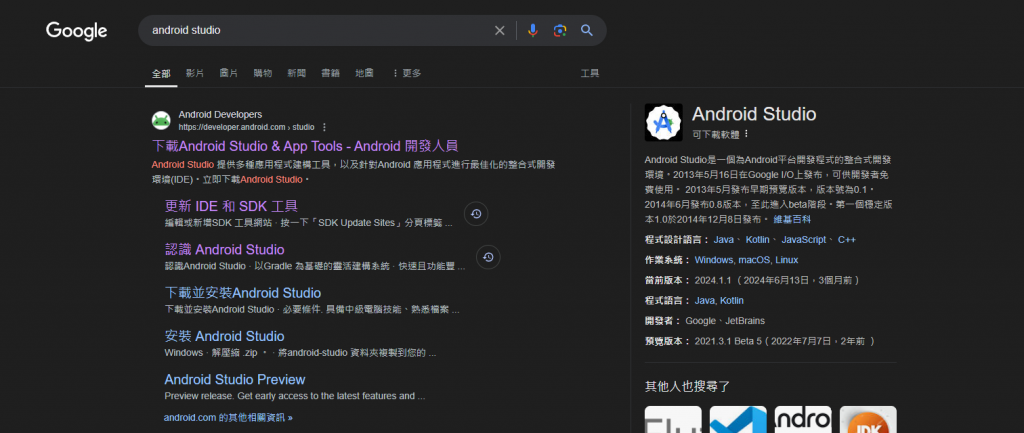Click Java in 程式設計語言 row
Screen dimensions: 1024x433
click(724, 240)
